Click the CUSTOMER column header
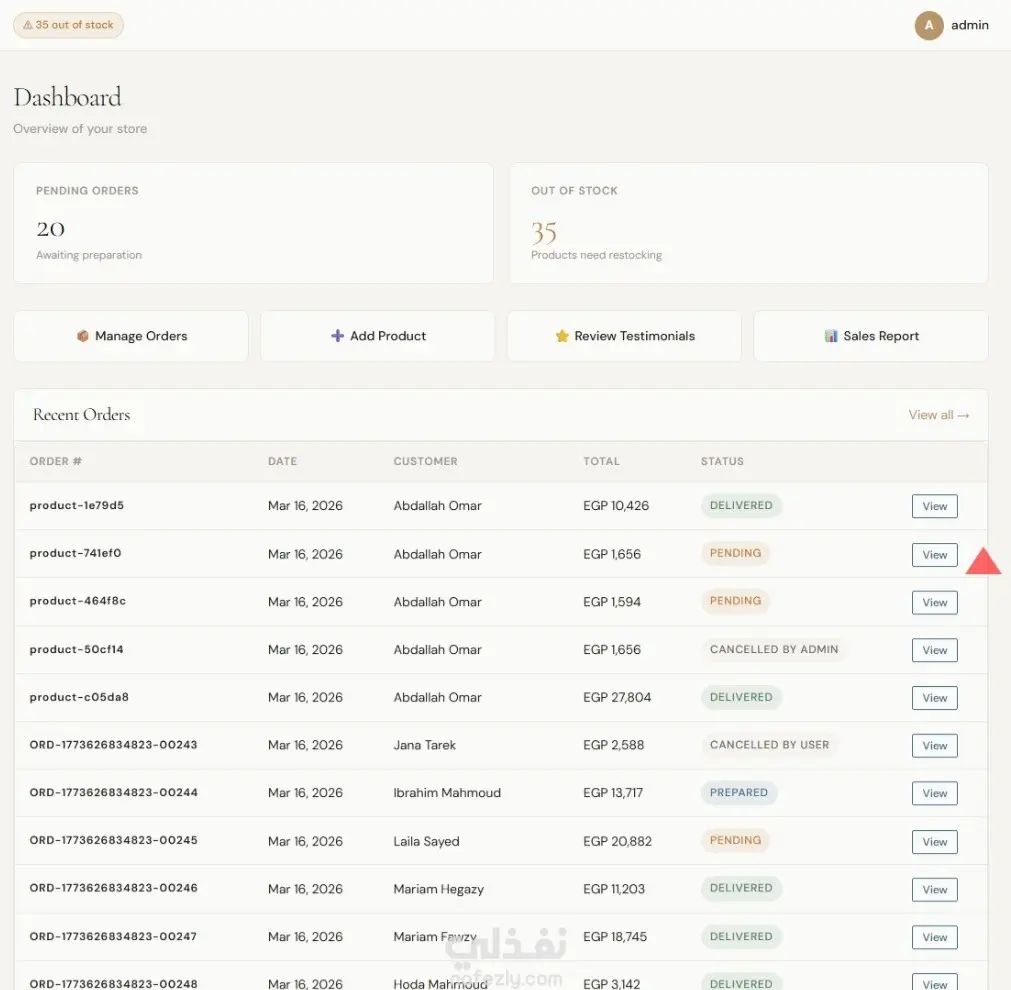This screenshot has width=1011, height=990. (426, 461)
